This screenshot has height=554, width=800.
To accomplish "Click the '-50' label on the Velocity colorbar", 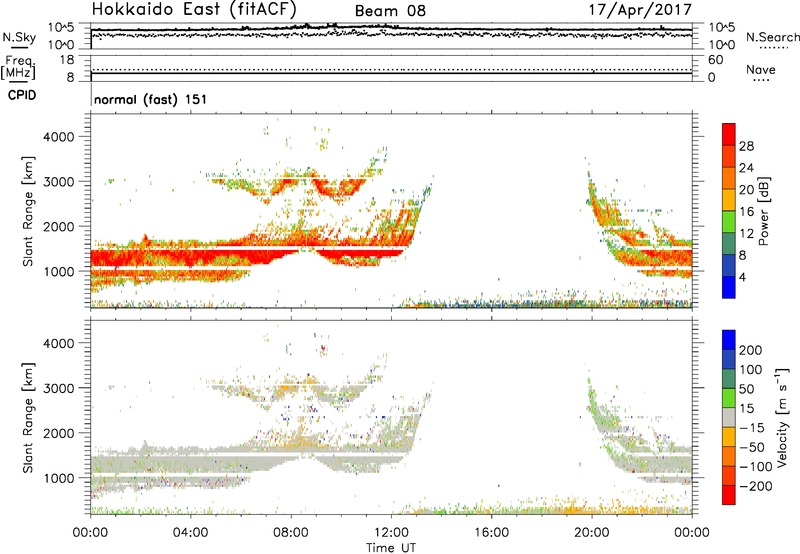I will pos(752,447).
